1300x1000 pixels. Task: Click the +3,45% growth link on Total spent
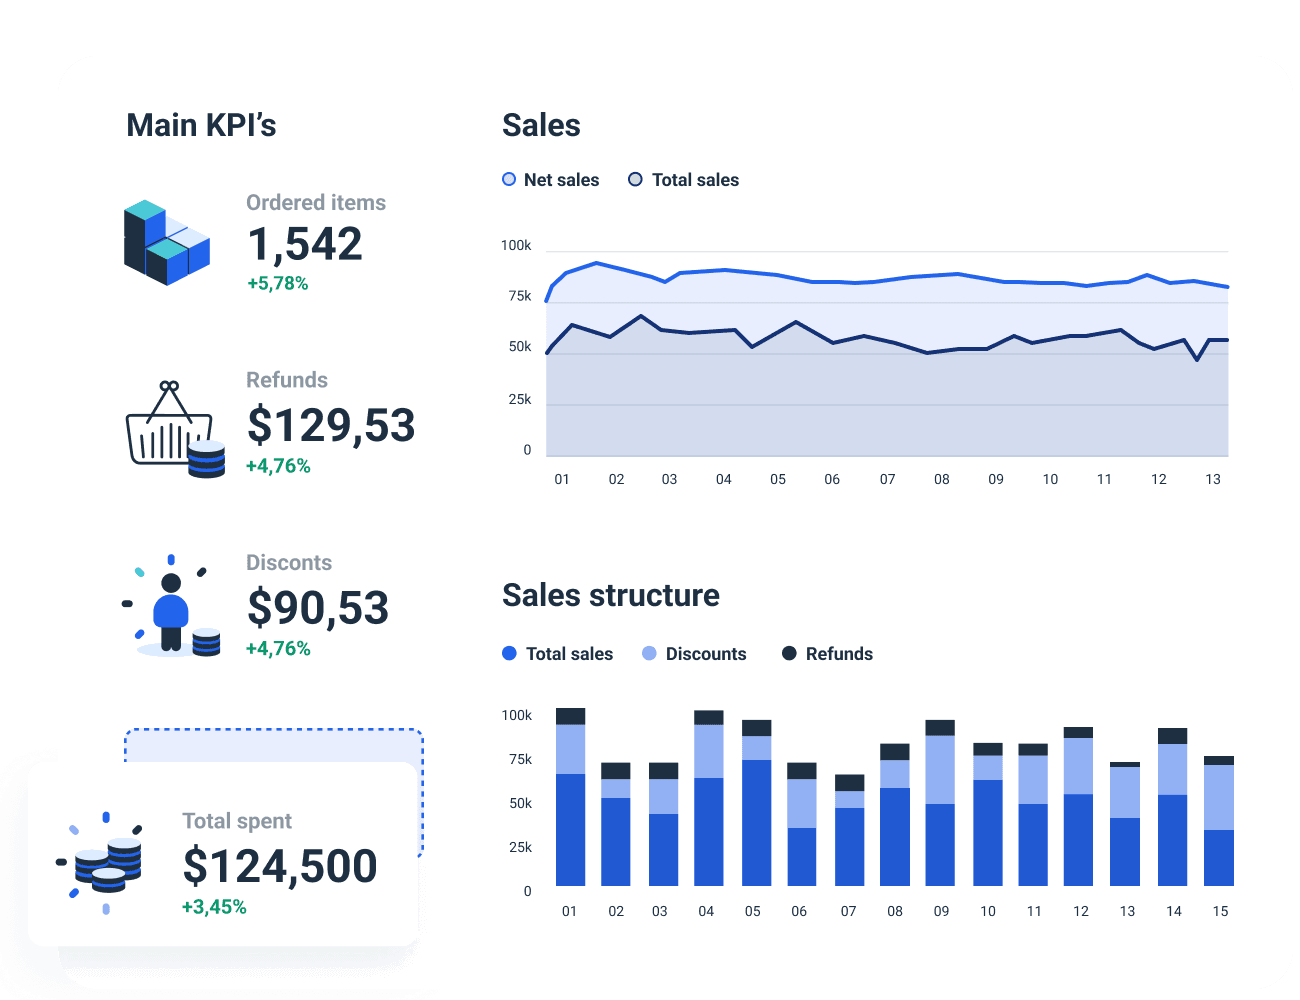(x=215, y=909)
